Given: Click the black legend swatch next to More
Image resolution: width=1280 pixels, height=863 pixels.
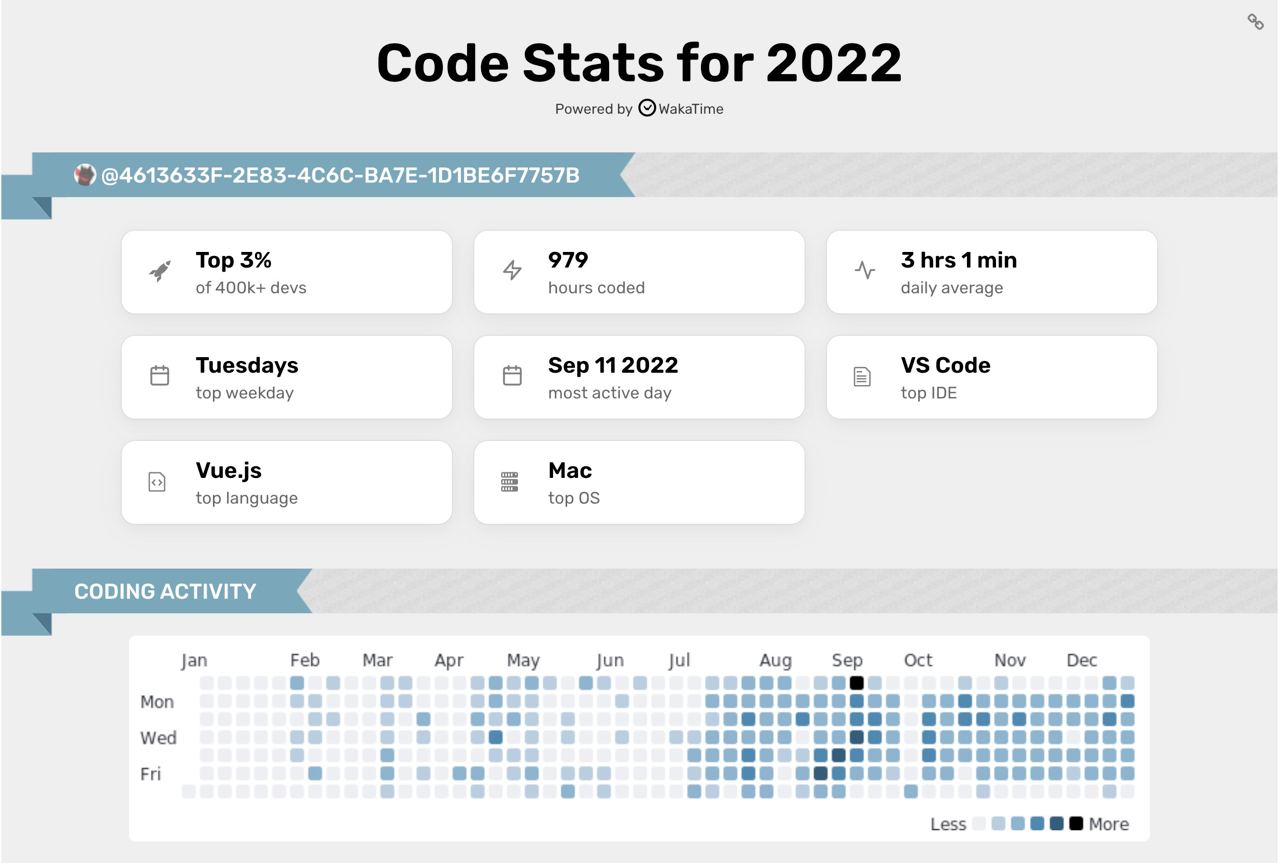Looking at the screenshot, I should pyautogui.click(x=1076, y=824).
